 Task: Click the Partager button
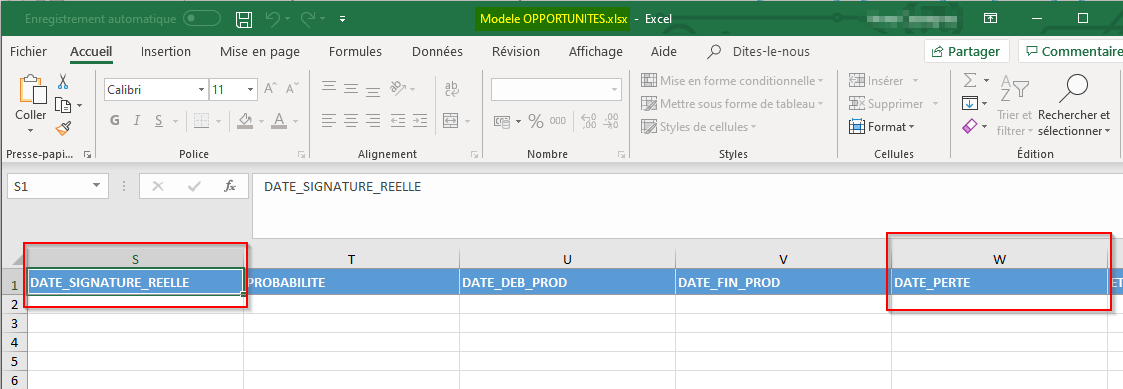tap(967, 52)
